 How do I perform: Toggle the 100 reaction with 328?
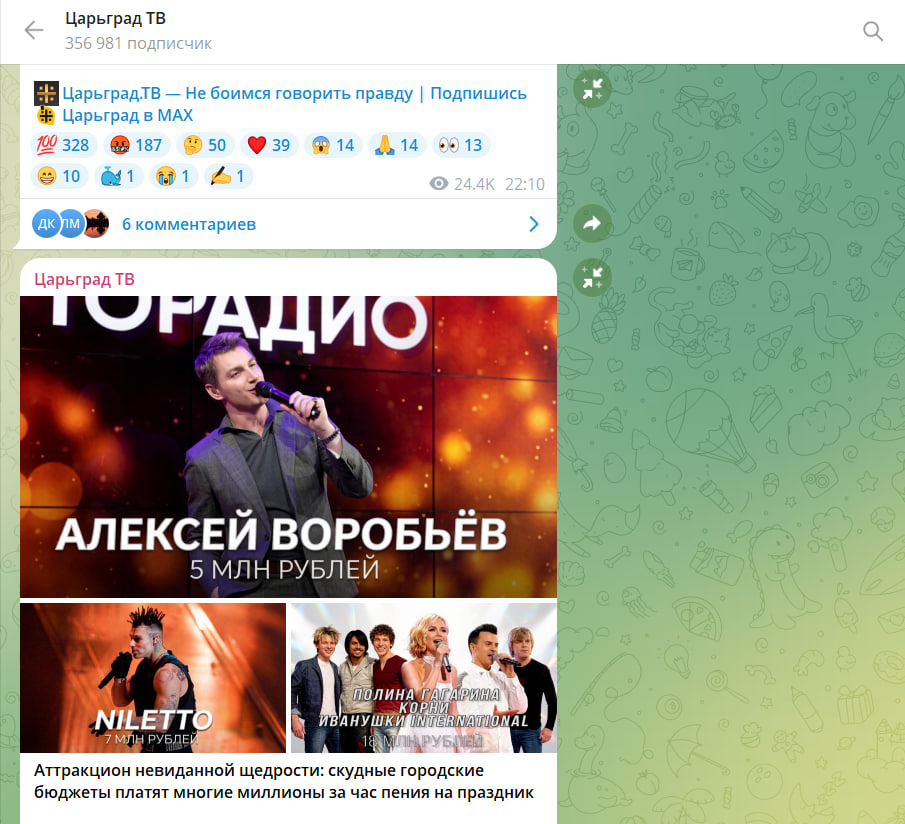[63, 145]
